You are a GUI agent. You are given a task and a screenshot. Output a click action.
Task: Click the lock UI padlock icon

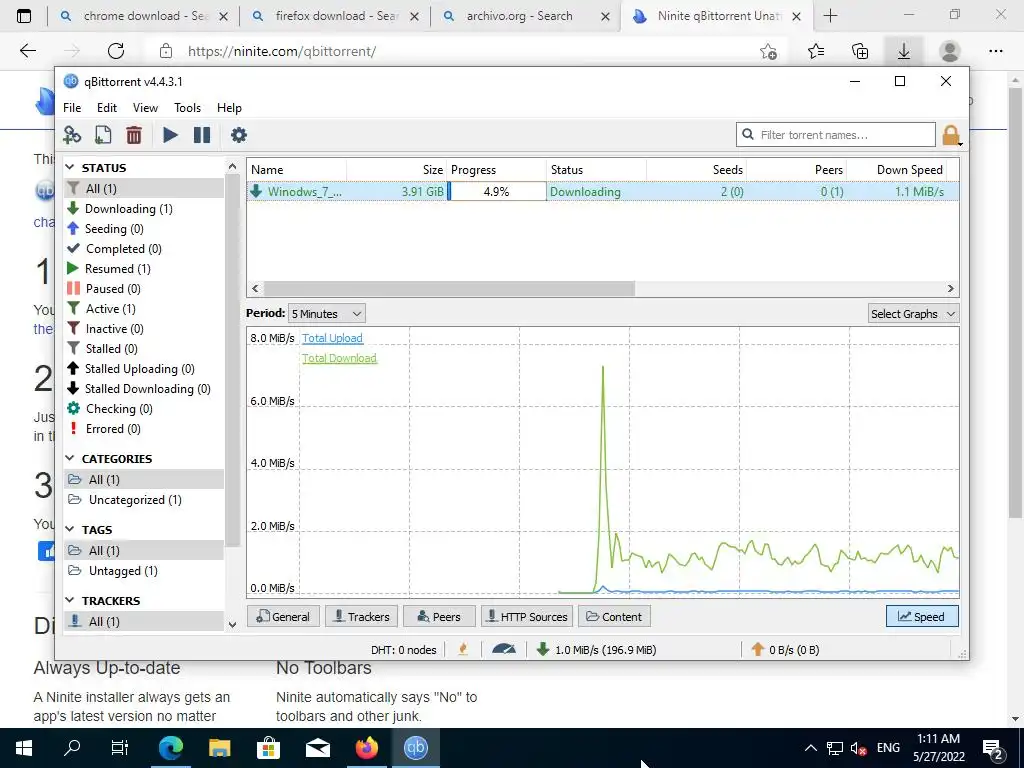(x=950, y=135)
